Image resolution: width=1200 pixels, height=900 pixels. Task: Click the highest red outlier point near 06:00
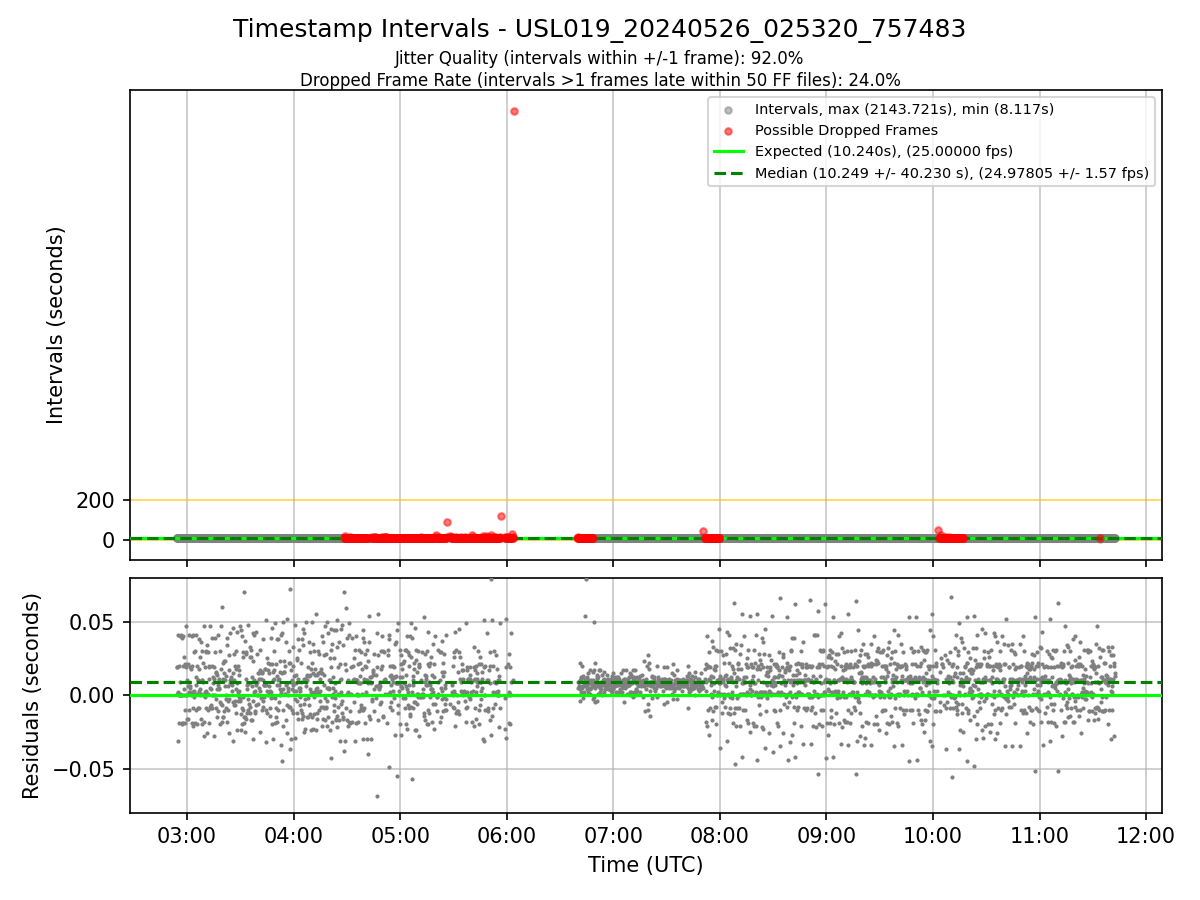click(514, 111)
